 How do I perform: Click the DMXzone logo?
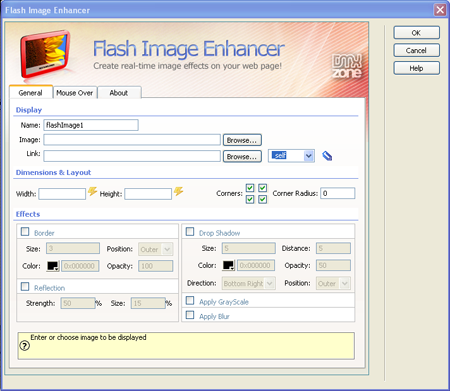(347, 66)
